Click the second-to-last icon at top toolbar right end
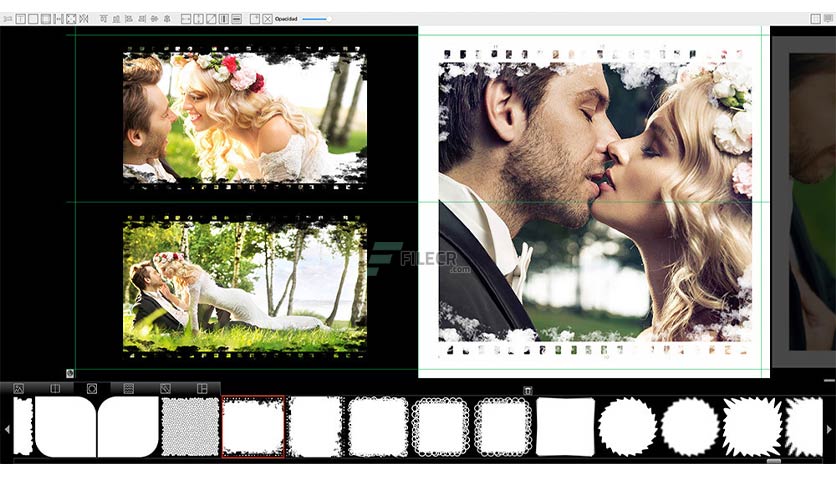This screenshot has height=484, width=836. pyautogui.click(x=816, y=19)
